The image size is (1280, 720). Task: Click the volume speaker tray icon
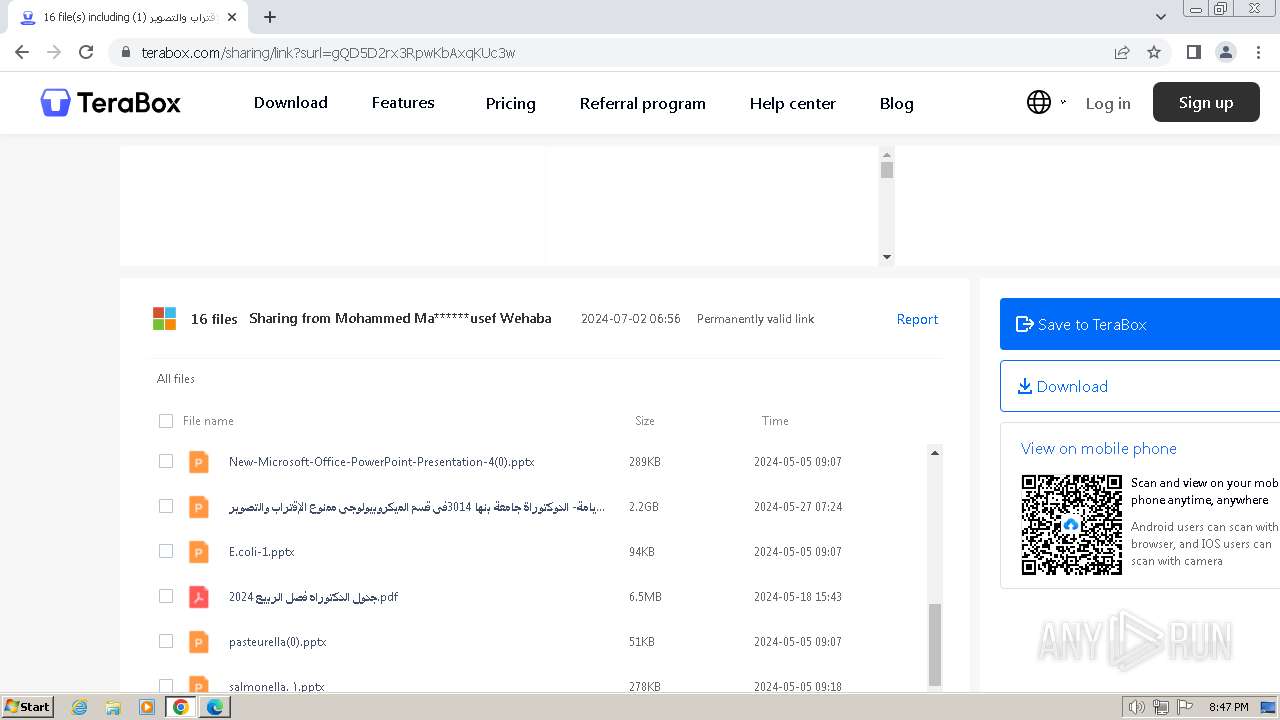click(x=1136, y=707)
